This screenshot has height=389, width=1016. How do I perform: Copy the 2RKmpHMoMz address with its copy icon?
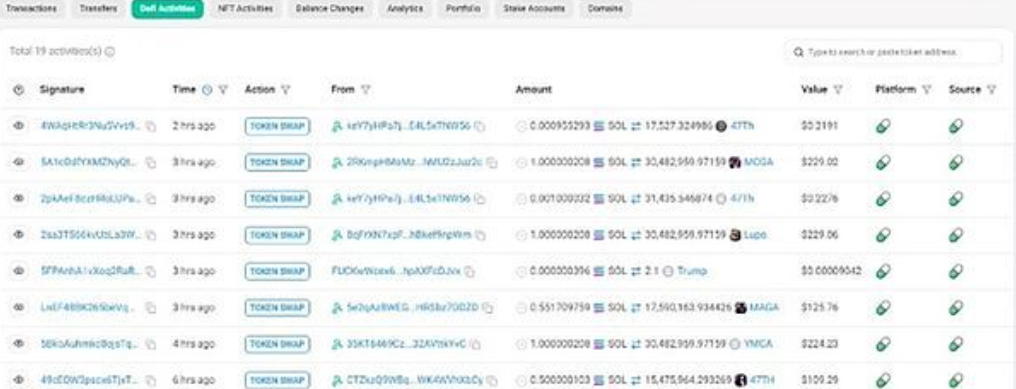pyautogui.click(x=492, y=163)
